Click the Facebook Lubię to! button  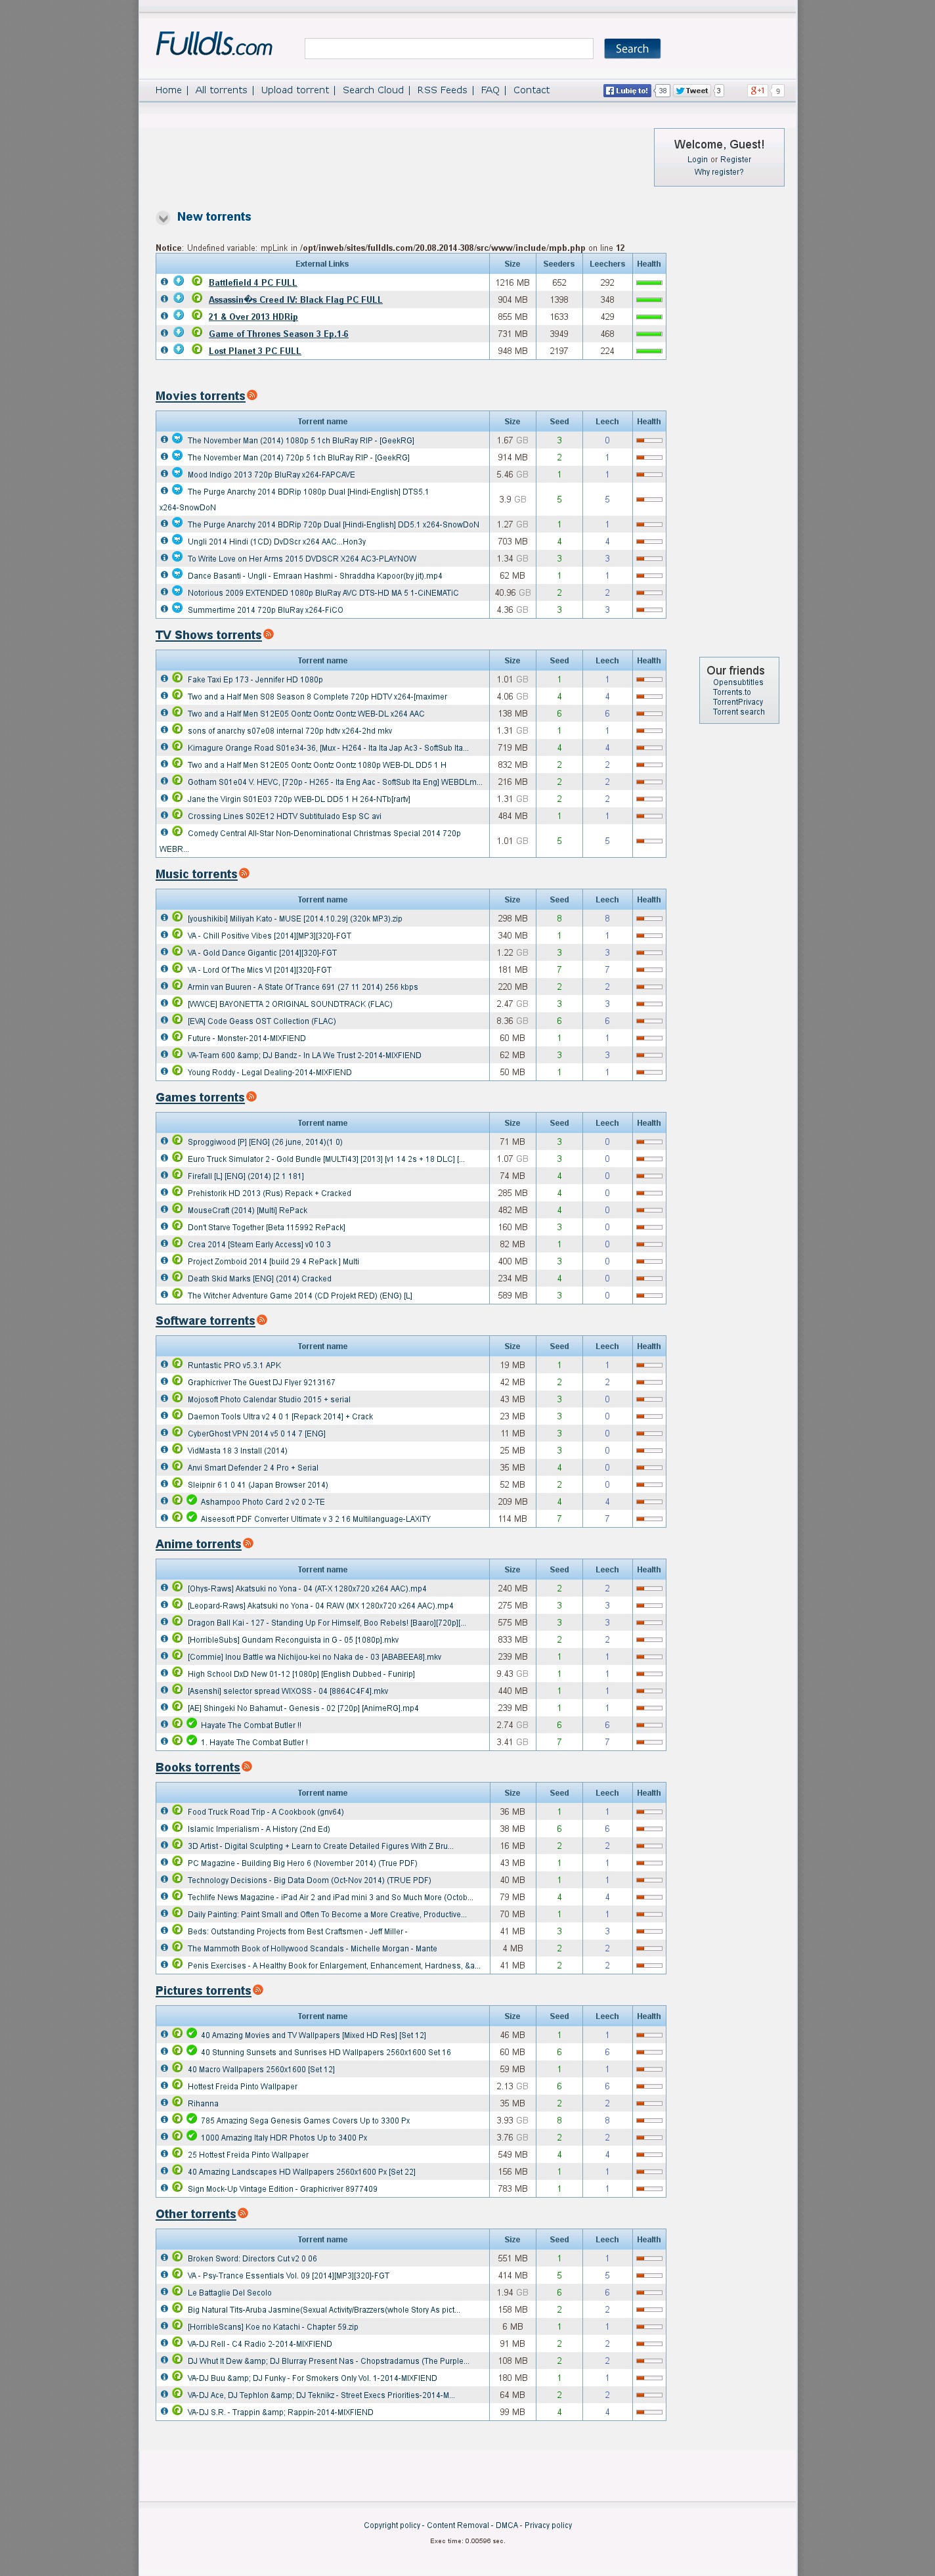[x=627, y=91]
